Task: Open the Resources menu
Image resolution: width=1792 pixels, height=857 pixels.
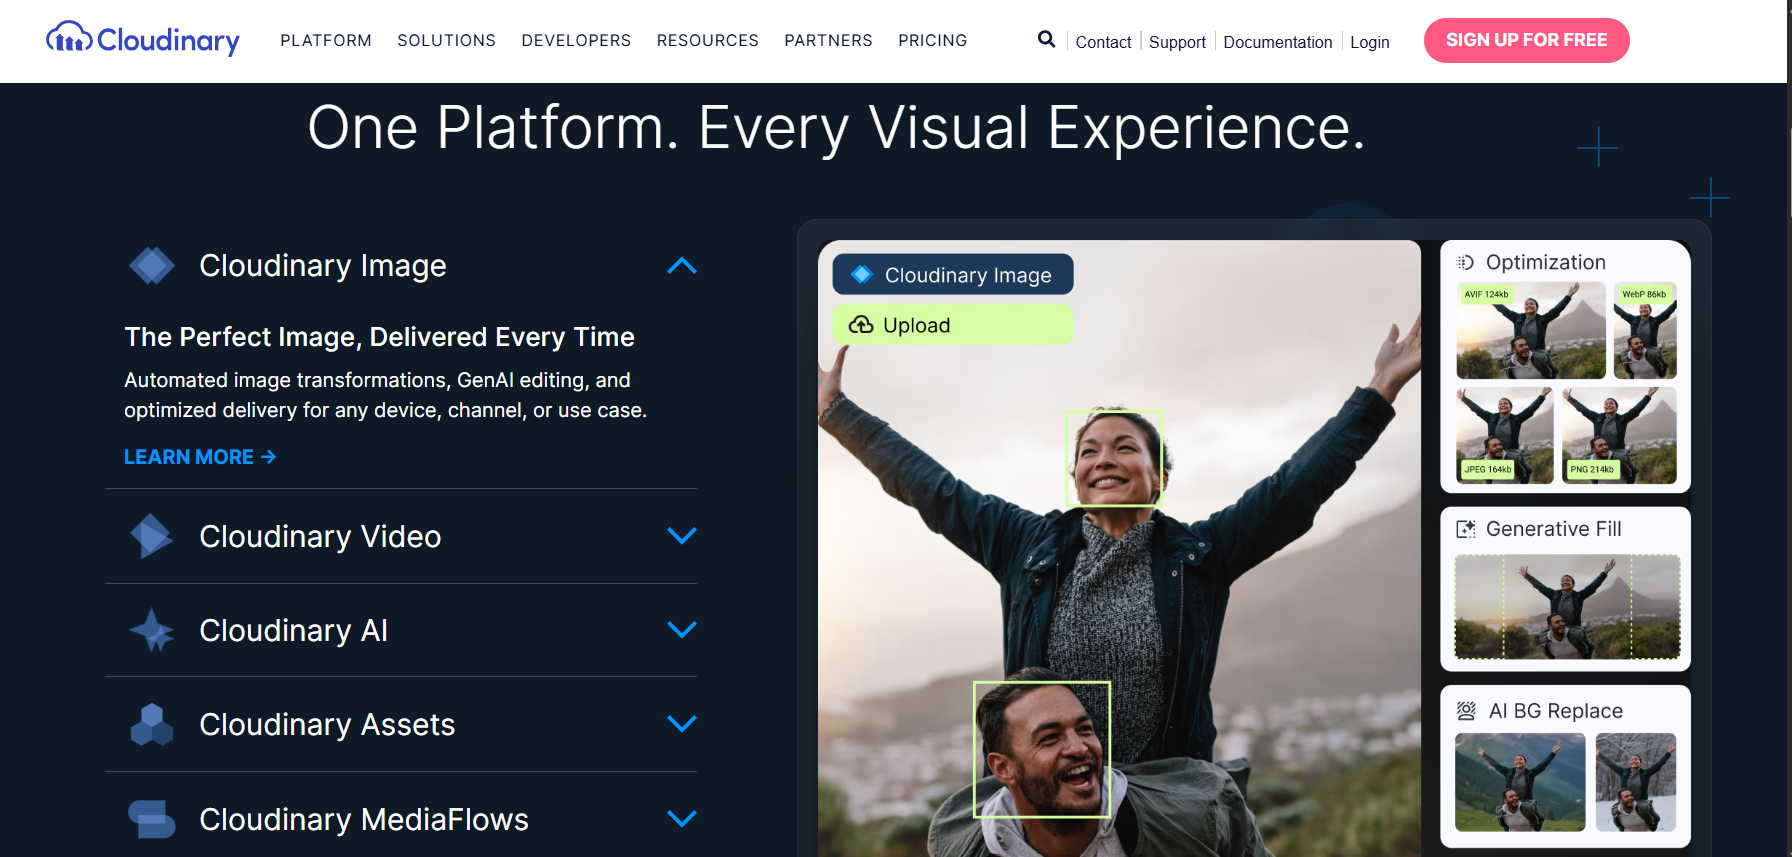Action: 708,40
